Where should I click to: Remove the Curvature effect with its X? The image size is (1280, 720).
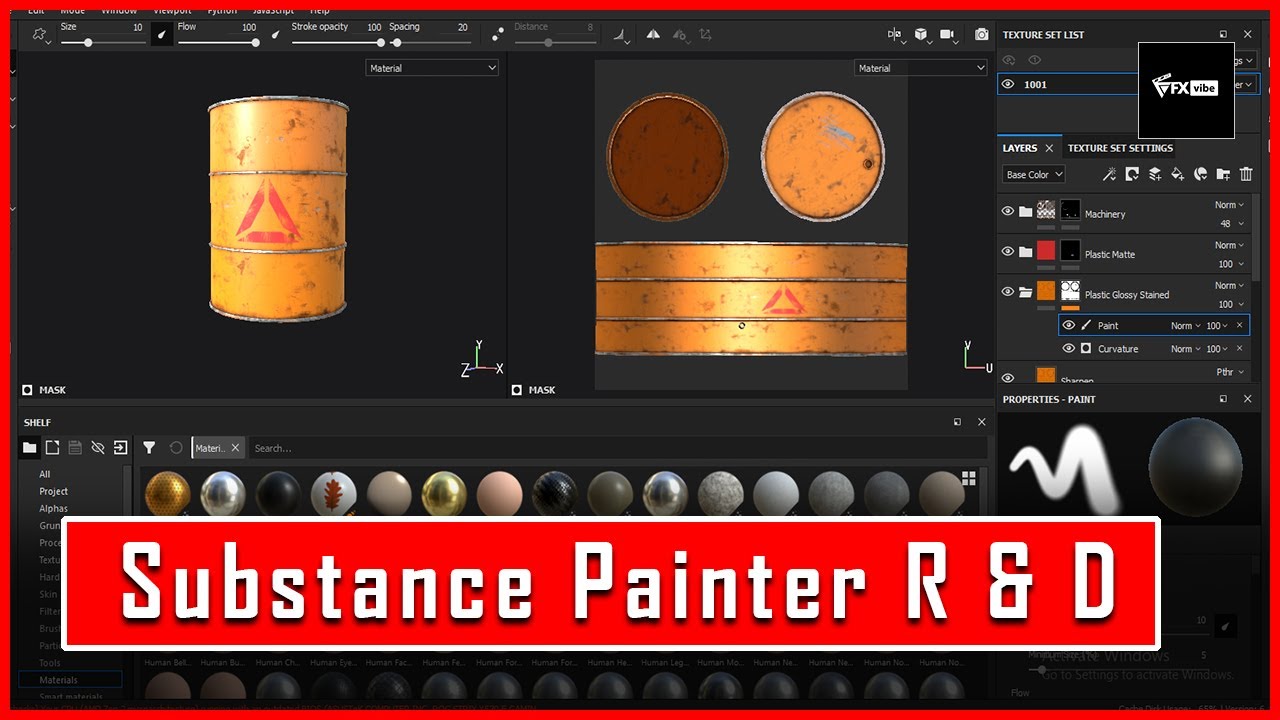pyautogui.click(x=1240, y=348)
